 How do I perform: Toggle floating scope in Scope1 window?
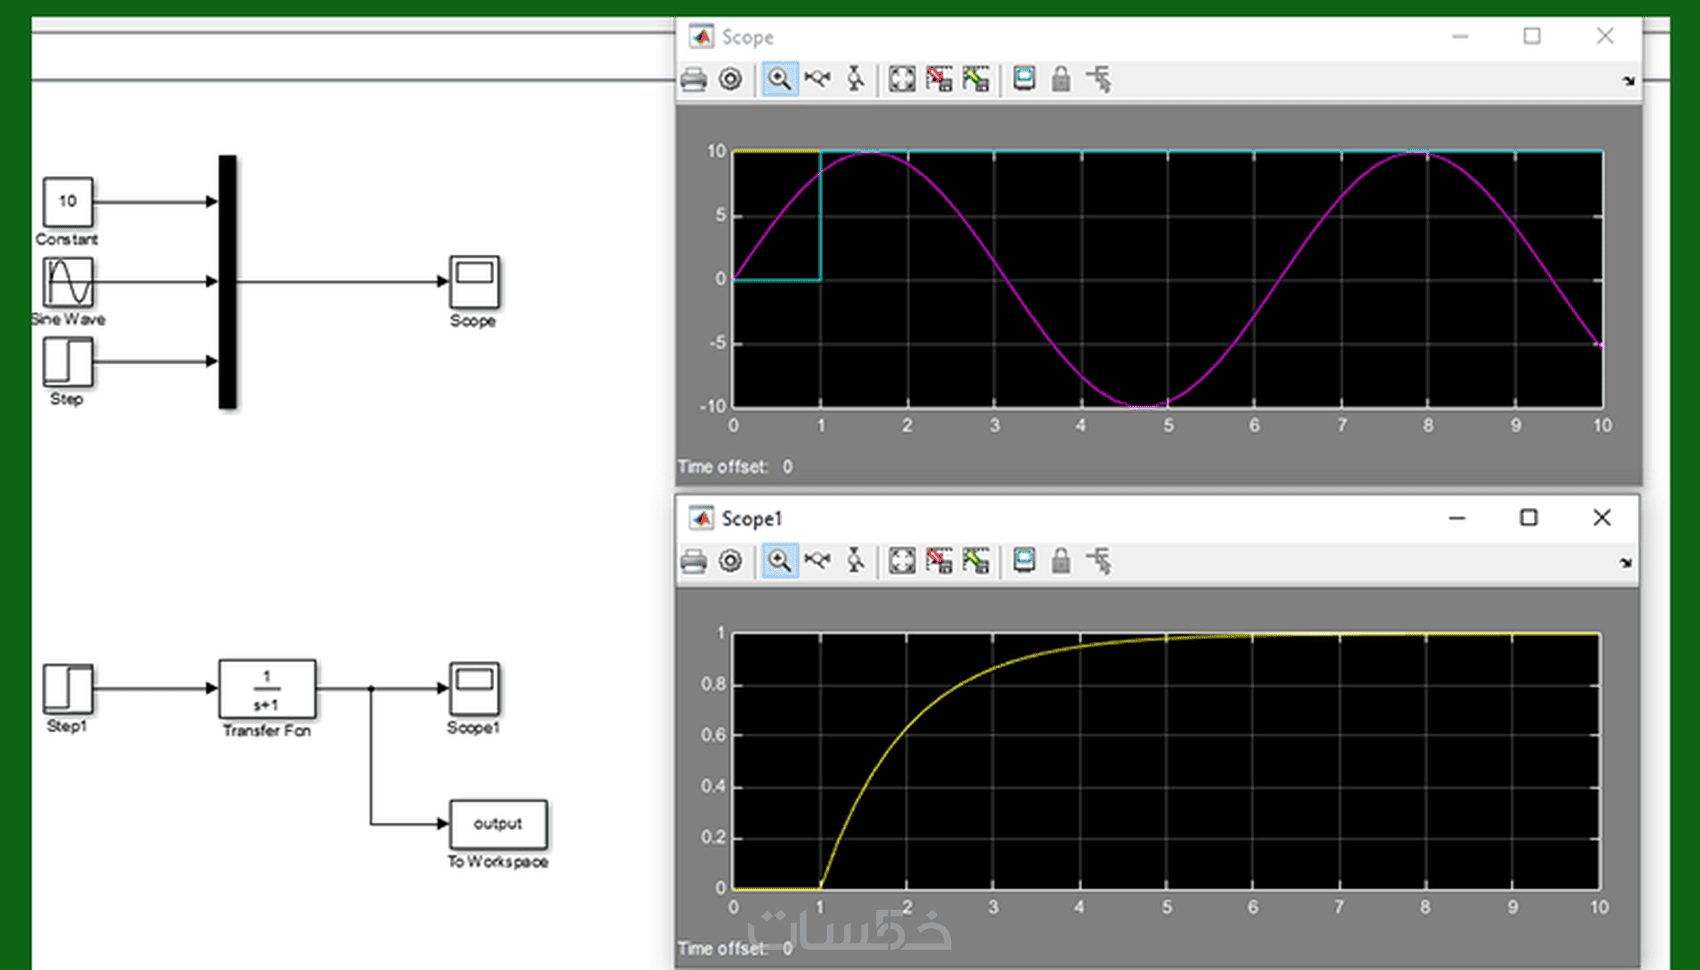click(x=1024, y=561)
